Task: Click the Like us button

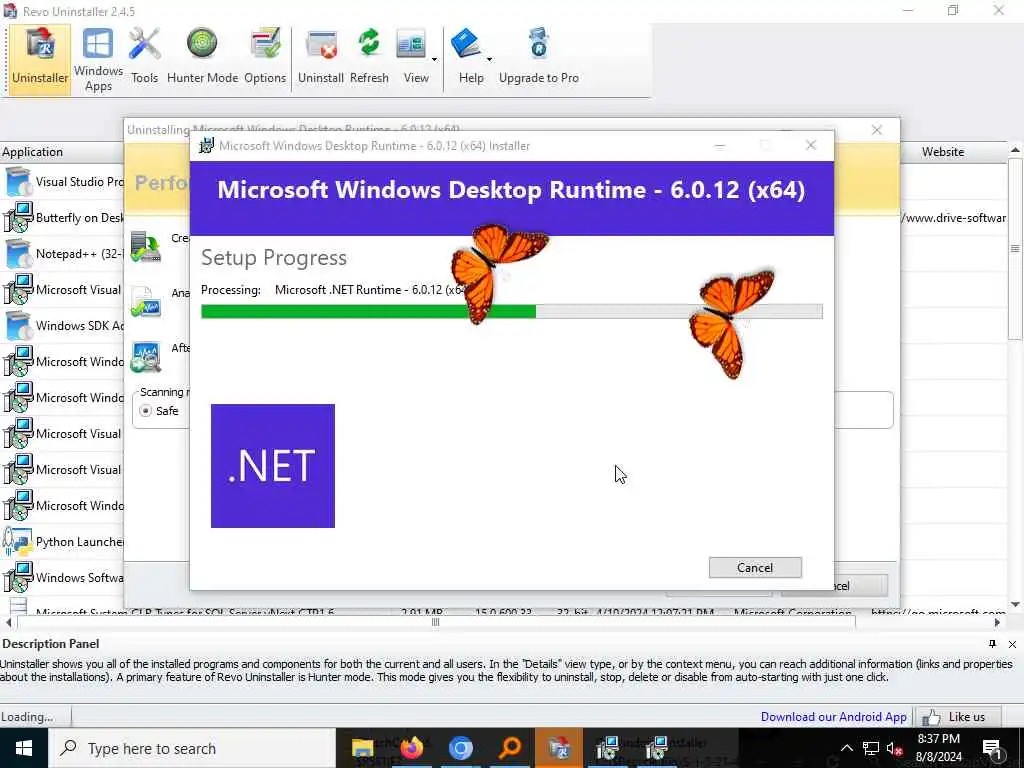Action: 959,717
